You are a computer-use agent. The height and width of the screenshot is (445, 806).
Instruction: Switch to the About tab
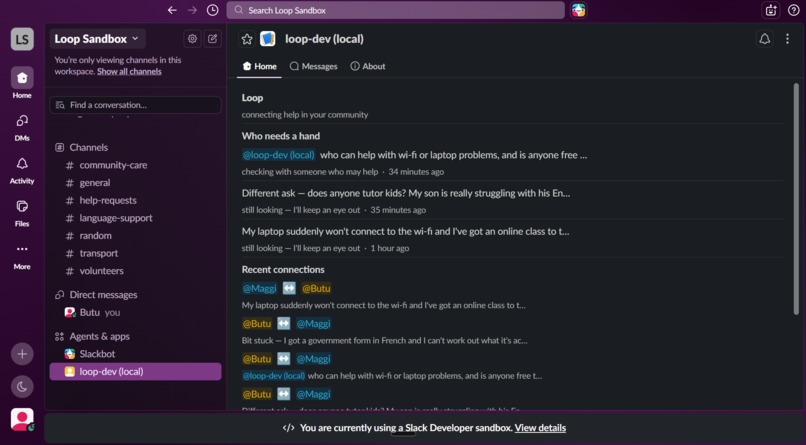click(x=368, y=66)
